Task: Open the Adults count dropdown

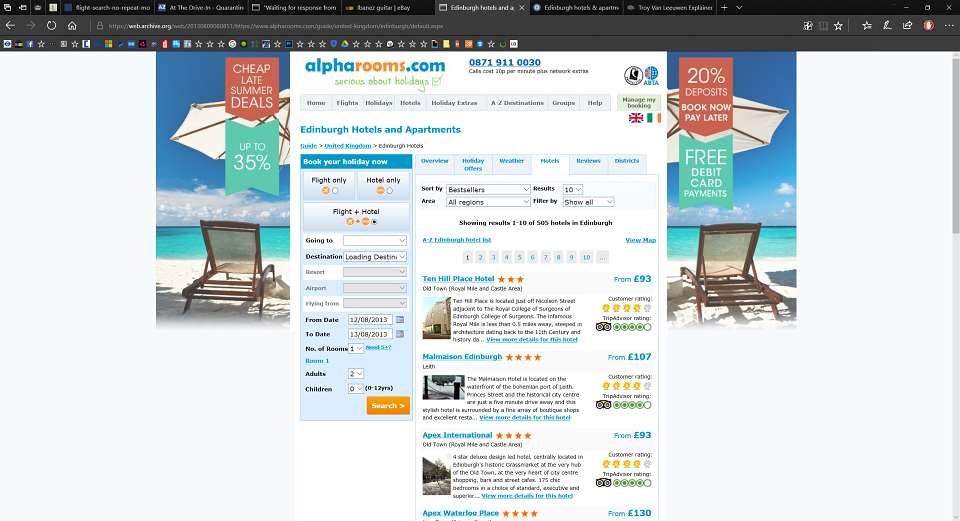Action: (356, 373)
